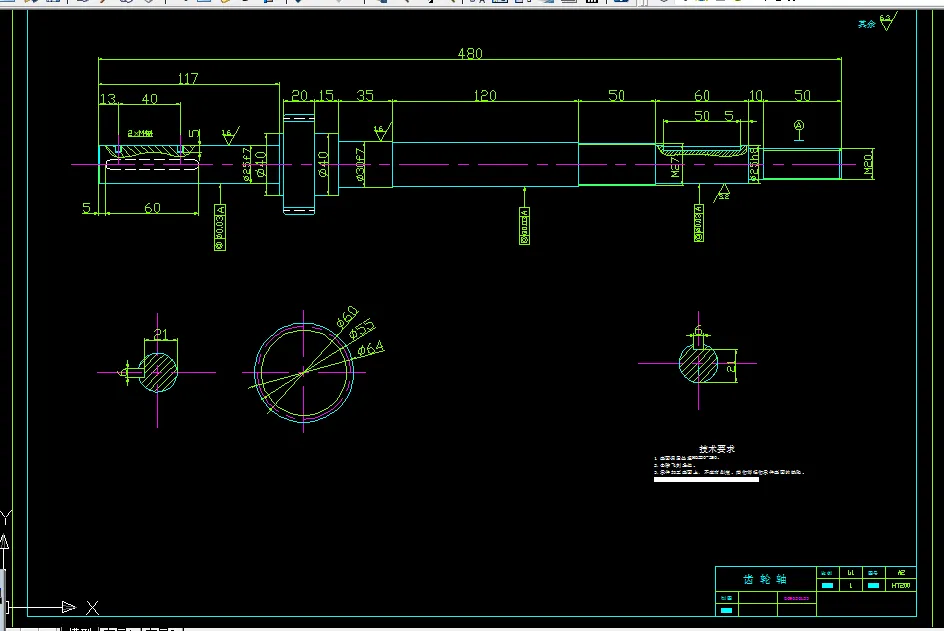Click the 技术要求 heading text

click(716, 449)
